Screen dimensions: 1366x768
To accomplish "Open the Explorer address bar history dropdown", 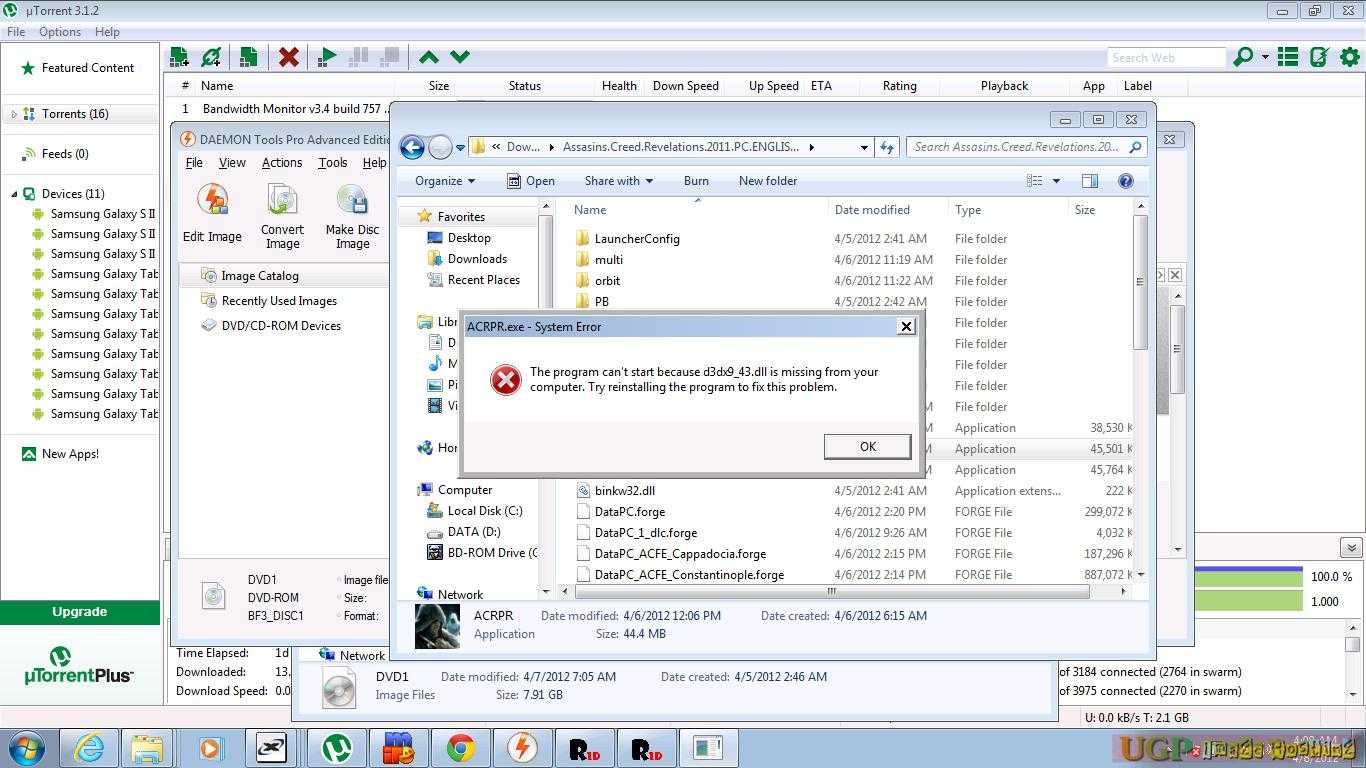I will (864, 147).
